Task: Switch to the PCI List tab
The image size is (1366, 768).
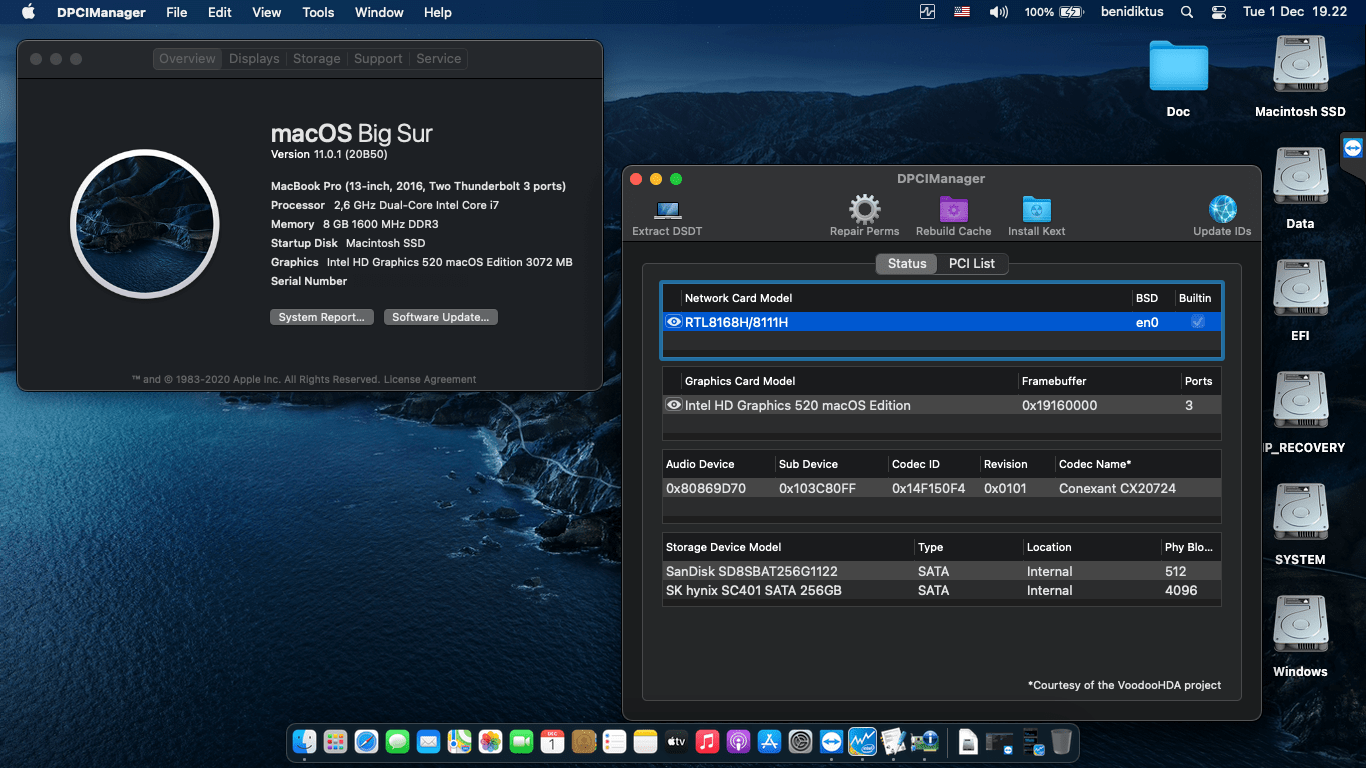Action: pos(972,263)
